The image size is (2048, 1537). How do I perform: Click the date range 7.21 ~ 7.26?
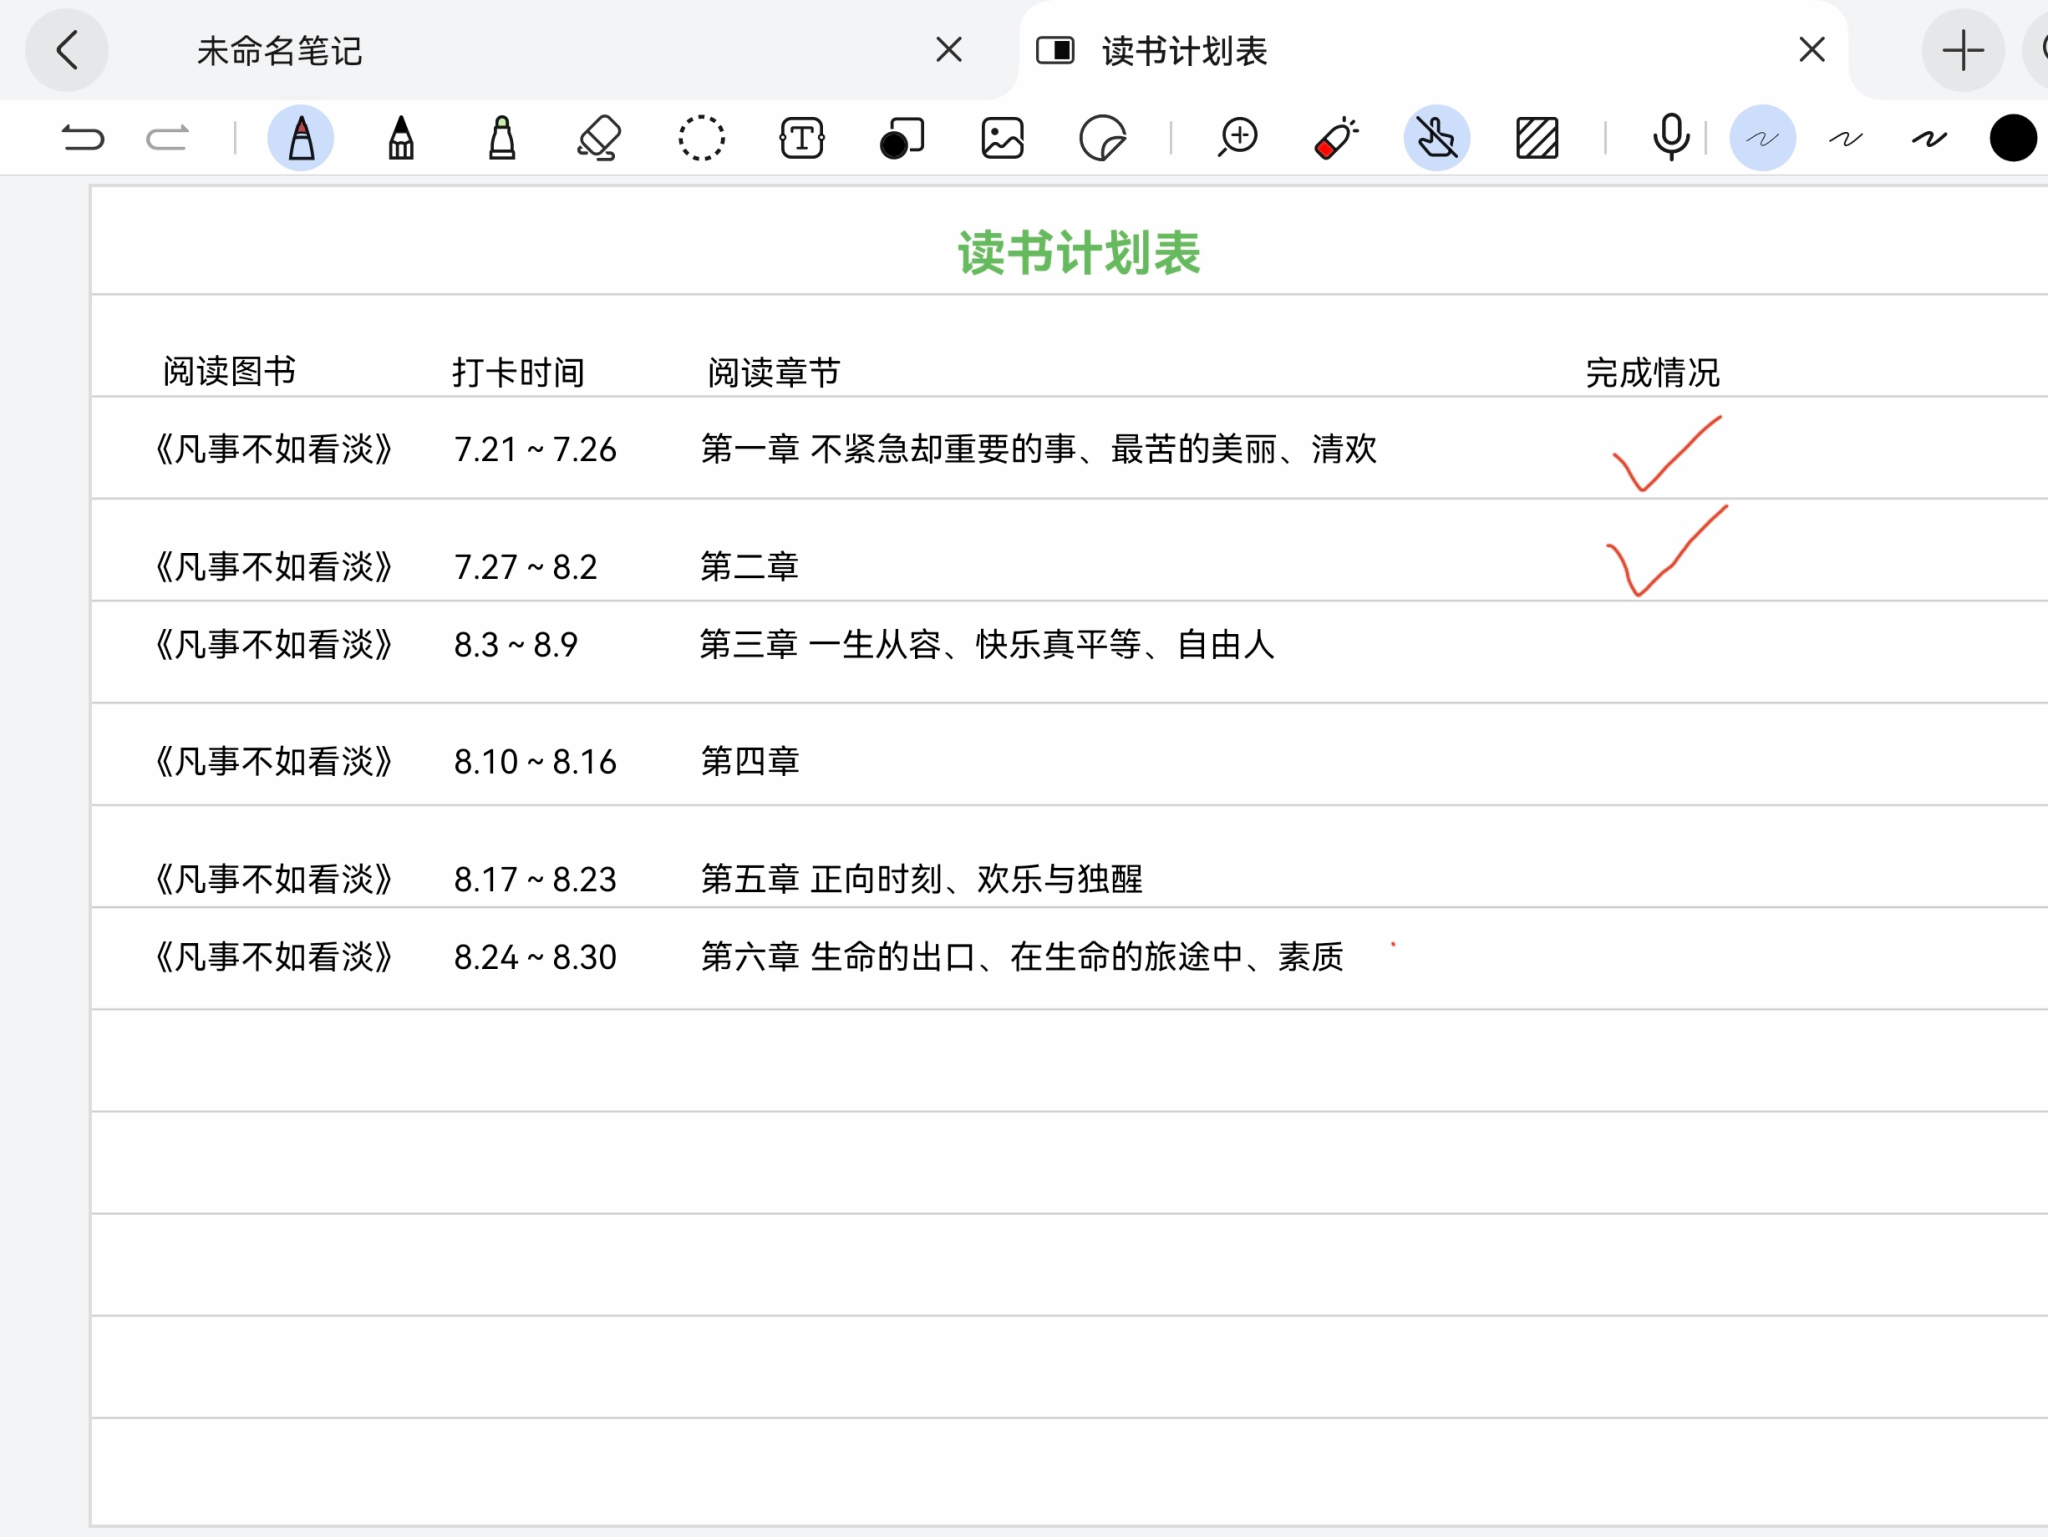click(x=535, y=449)
